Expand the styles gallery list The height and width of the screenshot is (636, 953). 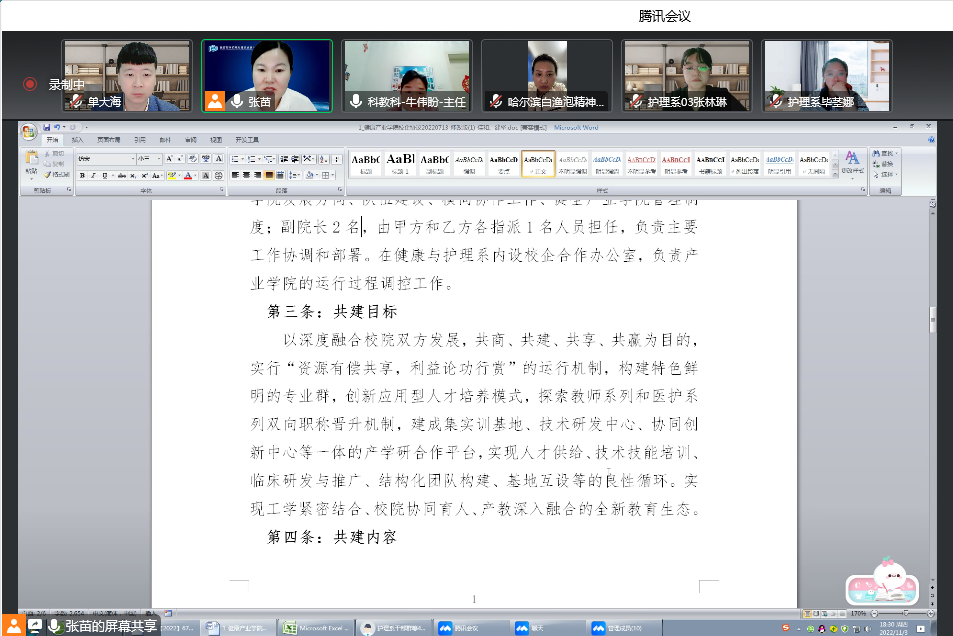coord(833,173)
